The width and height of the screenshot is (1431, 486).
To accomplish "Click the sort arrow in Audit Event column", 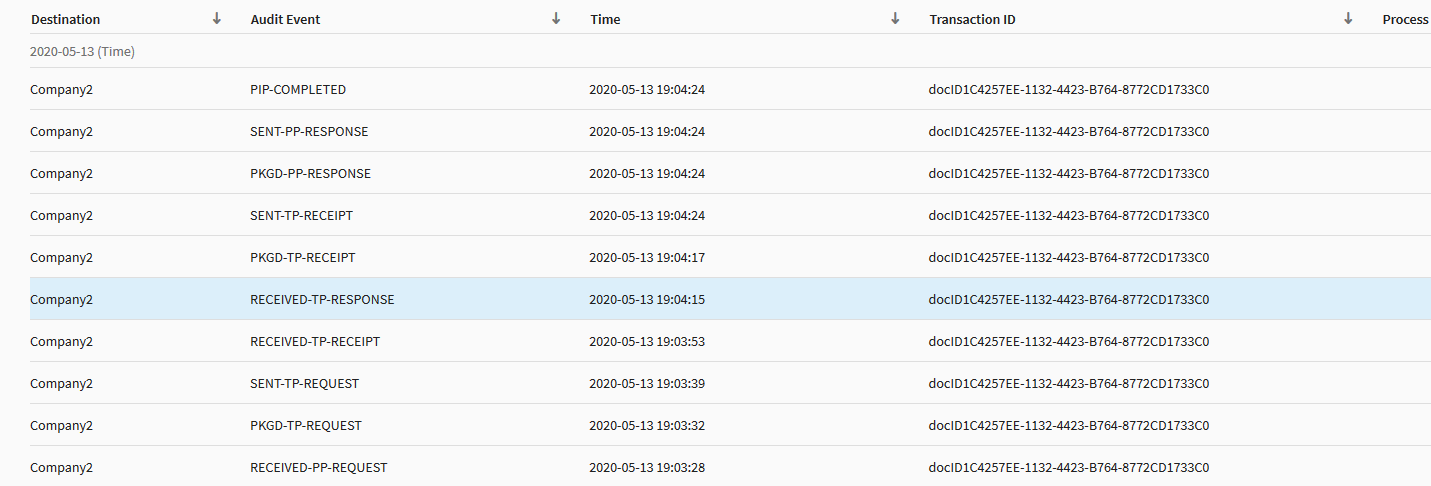I will pos(556,18).
